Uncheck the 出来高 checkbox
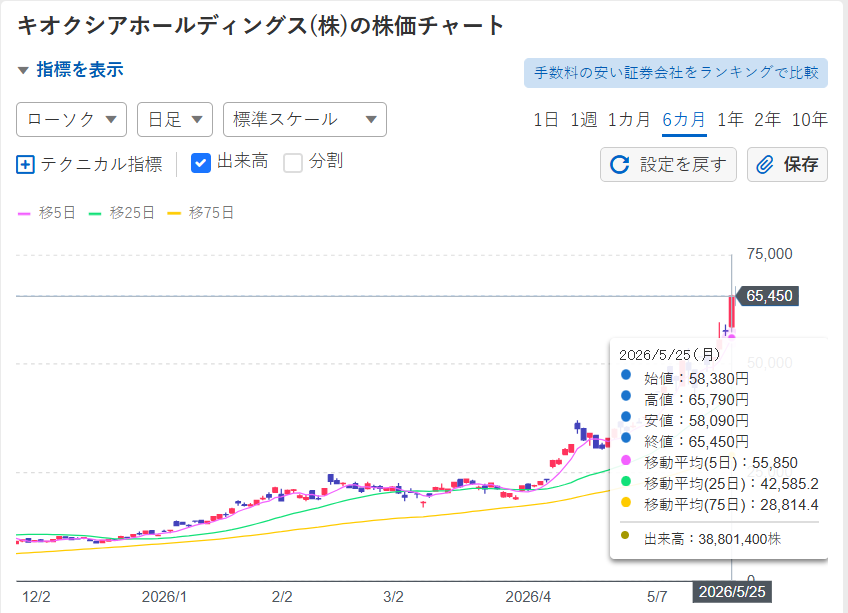Viewport: 848px width, 613px height. click(201, 163)
